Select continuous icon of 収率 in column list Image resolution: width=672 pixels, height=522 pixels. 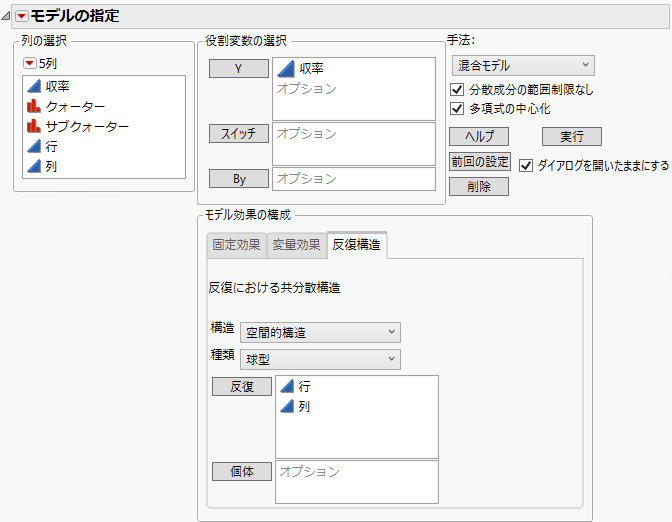pos(34,86)
